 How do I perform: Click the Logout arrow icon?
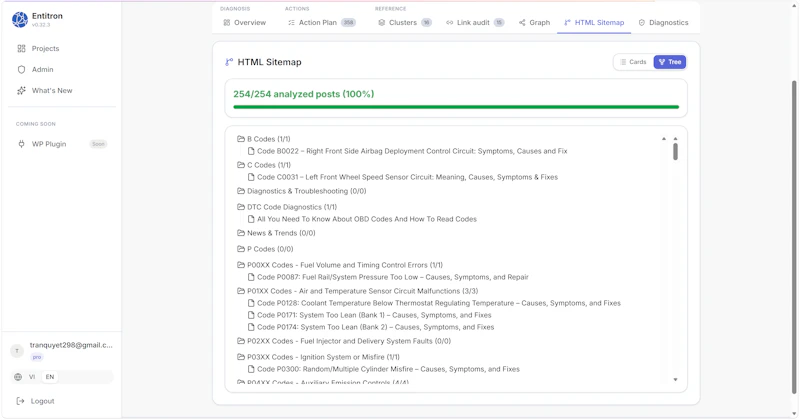20,401
